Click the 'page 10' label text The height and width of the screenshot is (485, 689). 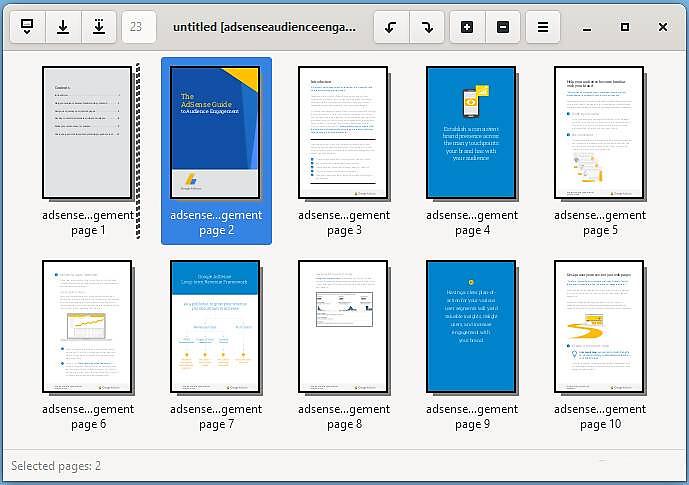(x=600, y=424)
